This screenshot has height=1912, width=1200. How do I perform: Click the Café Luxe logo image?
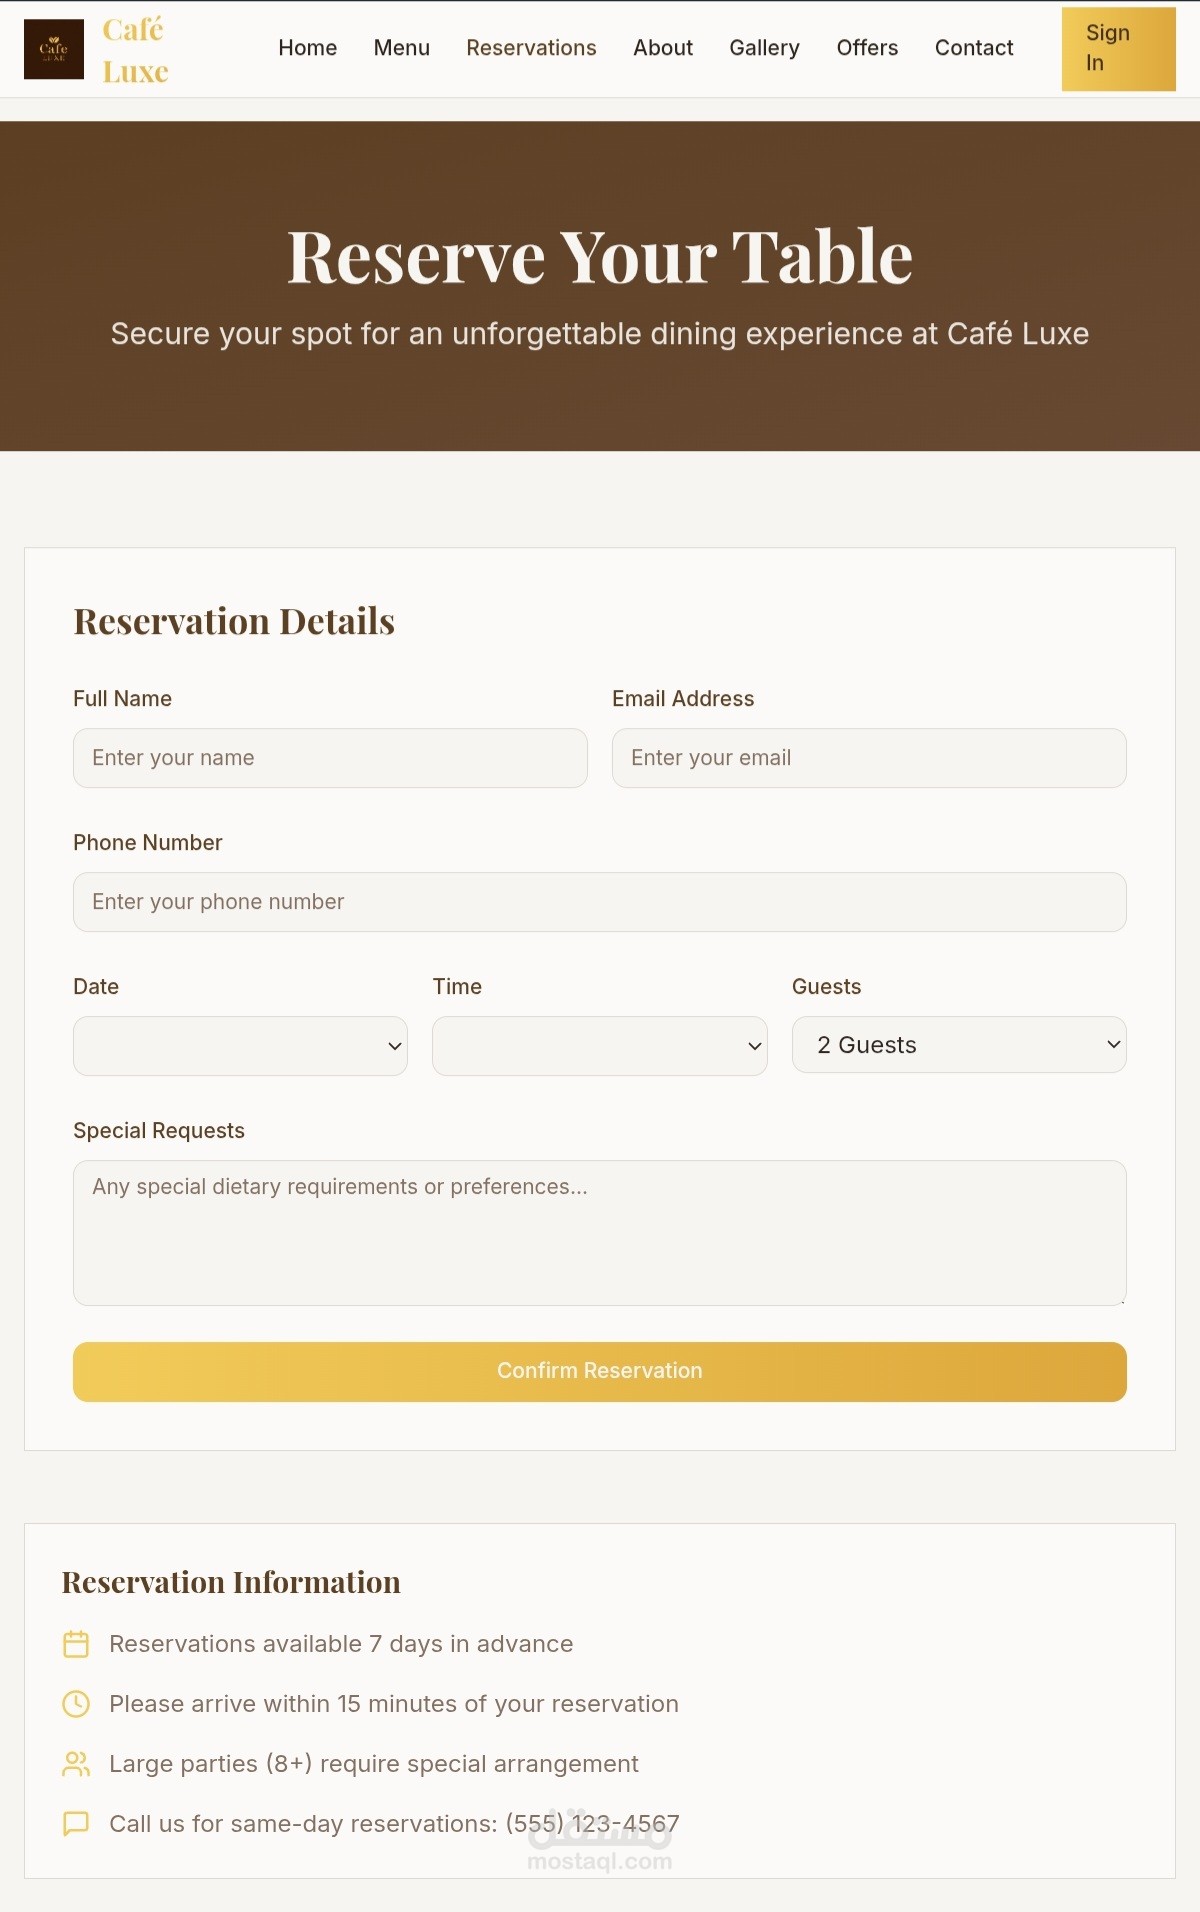pyautogui.click(x=54, y=49)
